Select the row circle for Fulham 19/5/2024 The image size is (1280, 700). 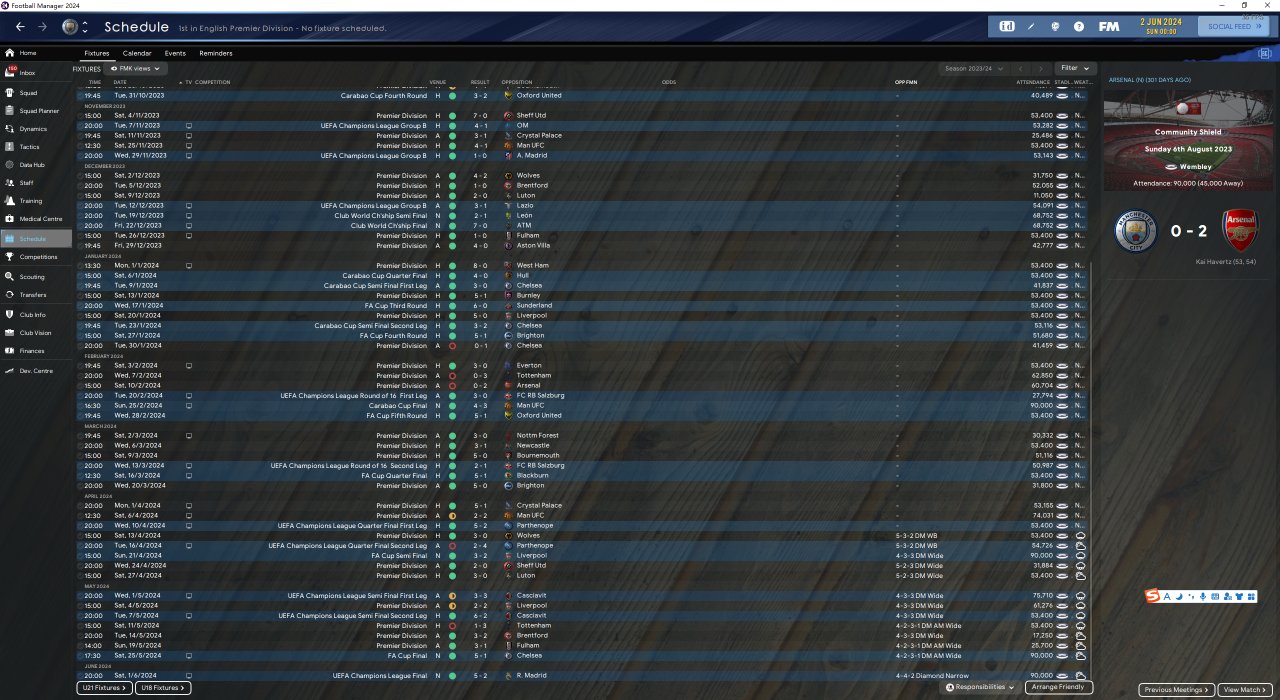pos(81,646)
